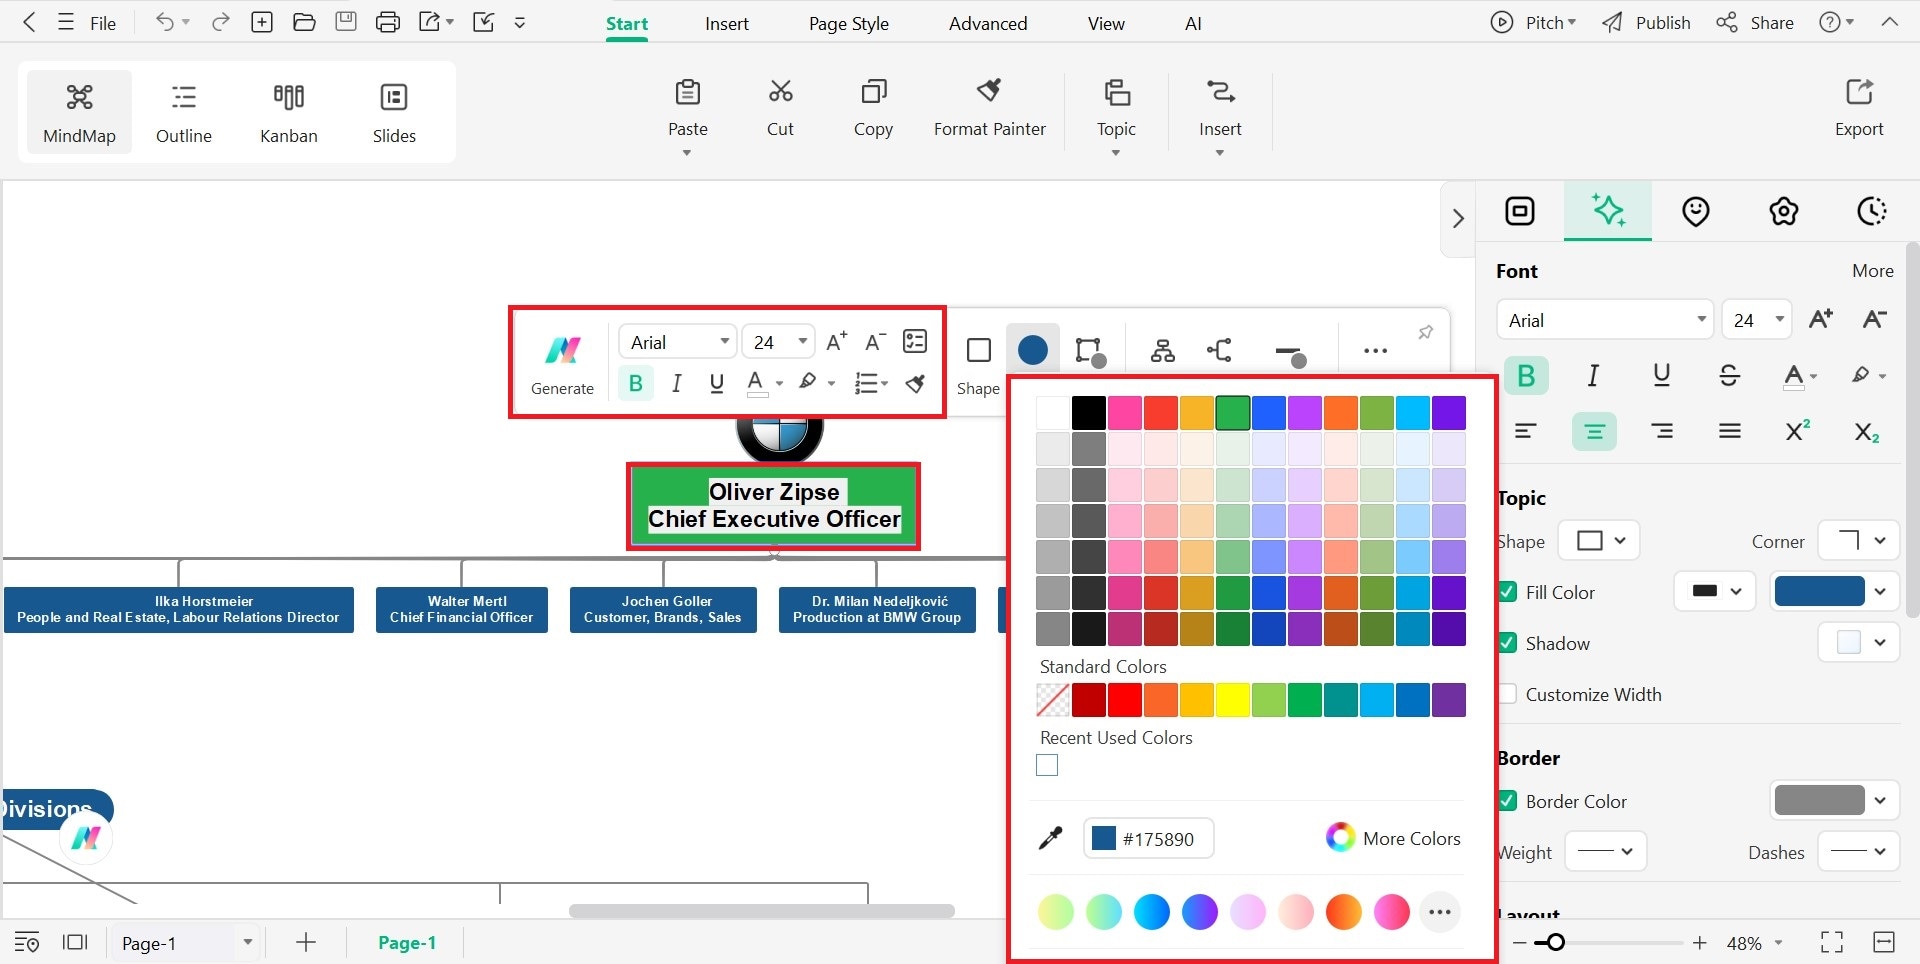This screenshot has width=1920, height=964.
Task: Toggle center alignment in Font panel
Action: click(x=1594, y=431)
